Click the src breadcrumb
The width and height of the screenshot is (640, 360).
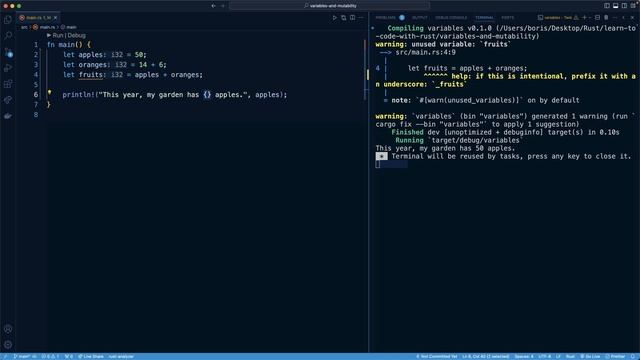(24, 27)
